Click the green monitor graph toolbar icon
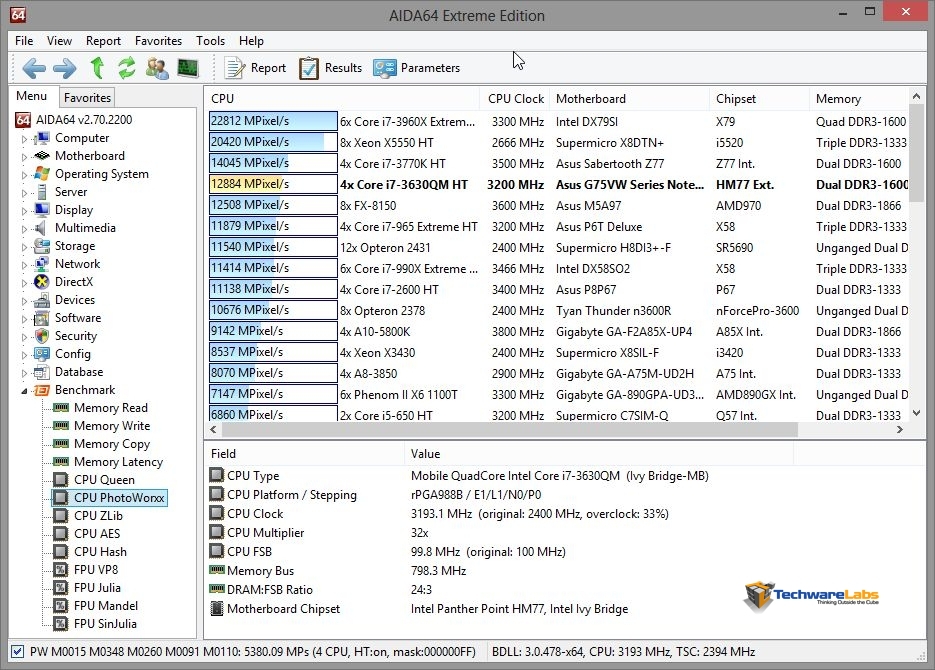The height and width of the screenshot is (670, 935). coord(188,68)
